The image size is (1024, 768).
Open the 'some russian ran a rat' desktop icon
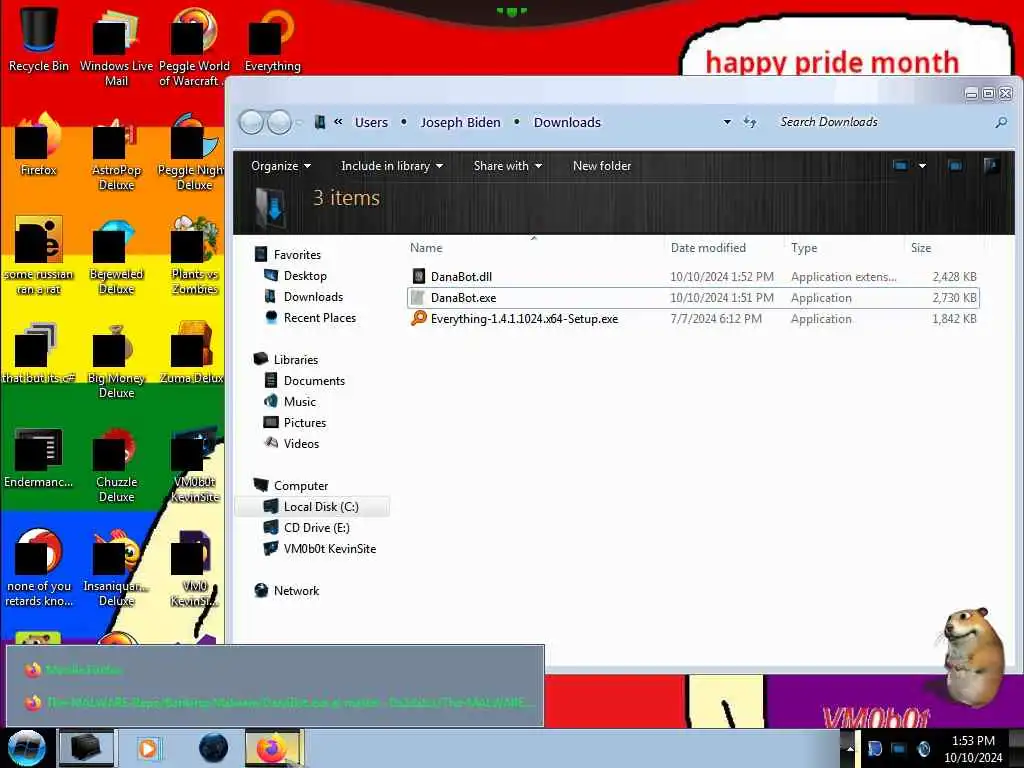(x=38, y=256)
